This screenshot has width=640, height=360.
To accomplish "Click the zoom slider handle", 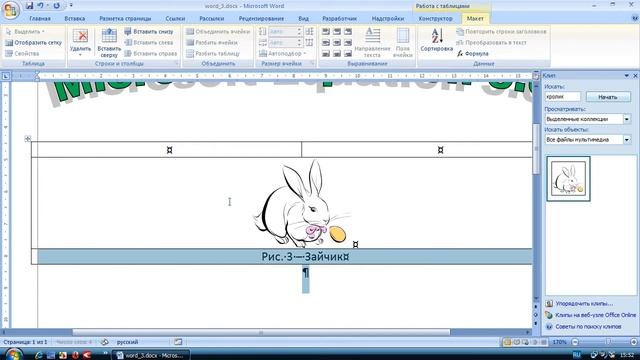I will click(x=608, y=342).
